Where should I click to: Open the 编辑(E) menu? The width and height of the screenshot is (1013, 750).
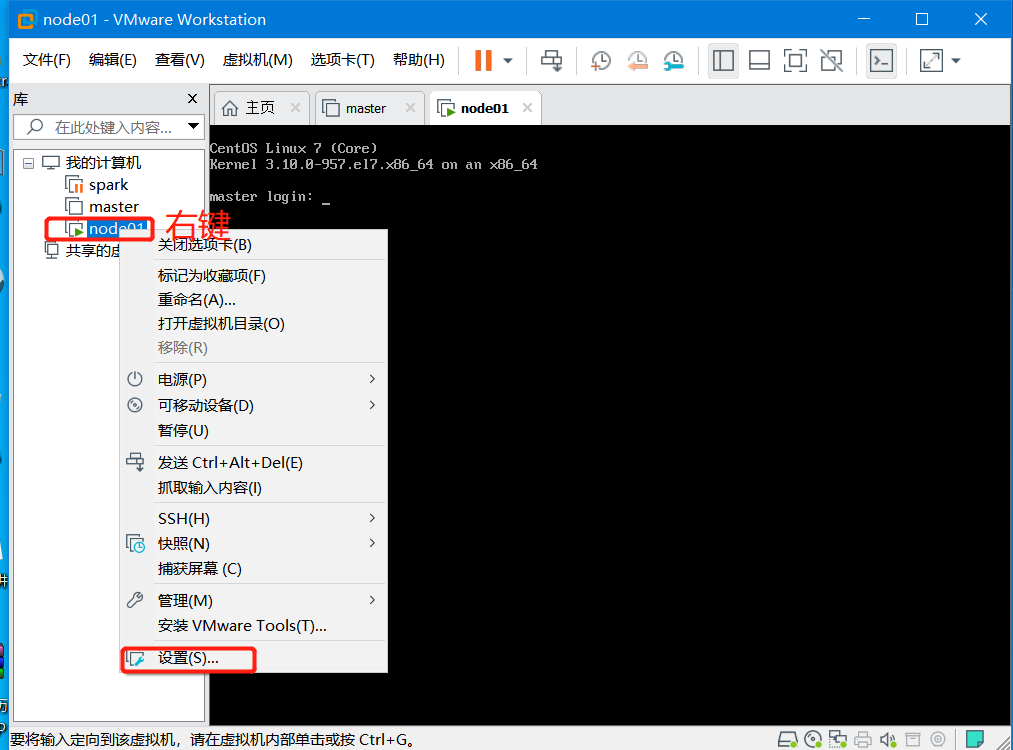(112, 60)
